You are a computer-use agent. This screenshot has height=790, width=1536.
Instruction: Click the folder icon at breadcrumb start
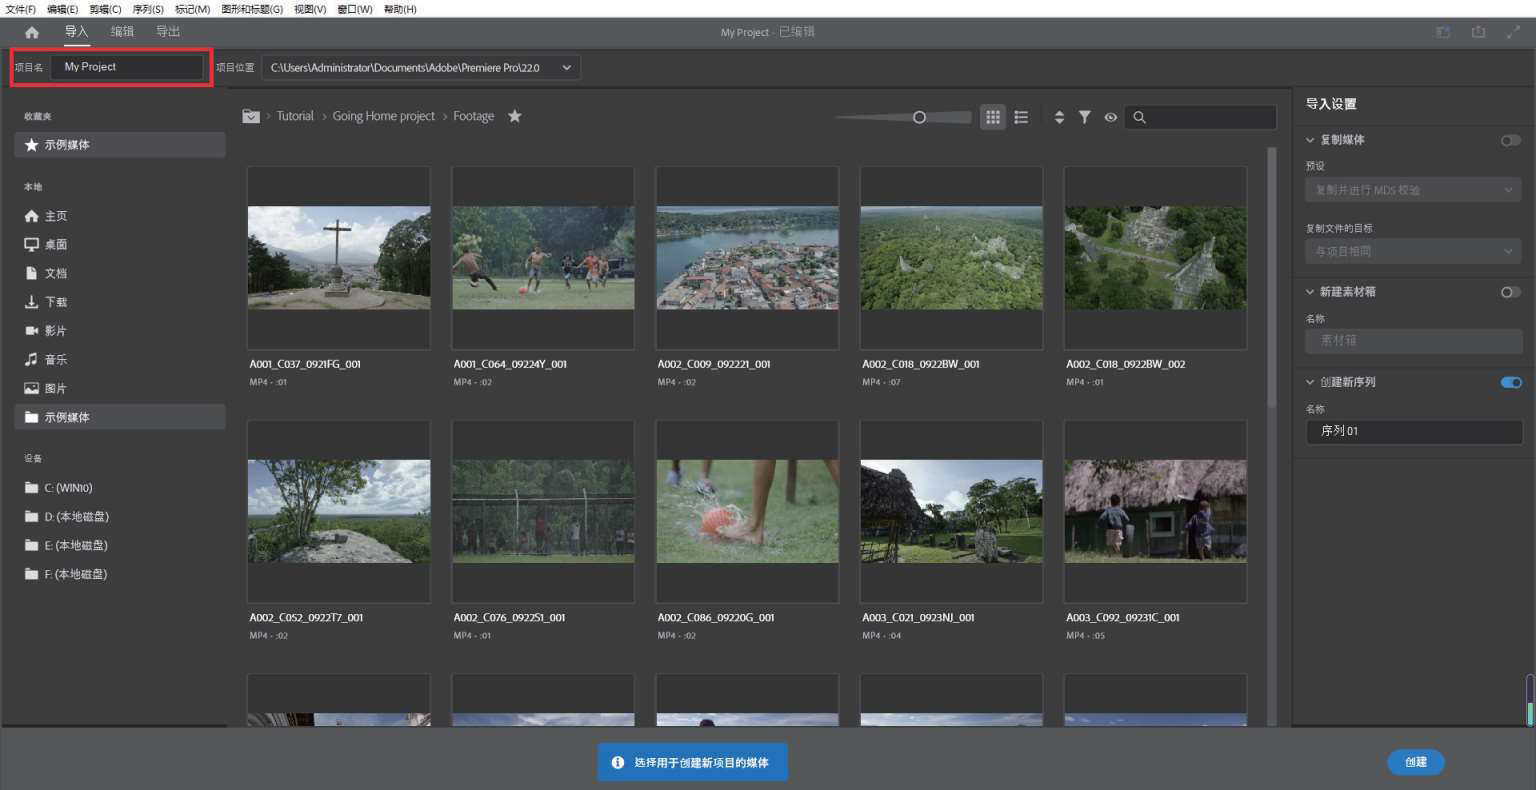(251, 116)
